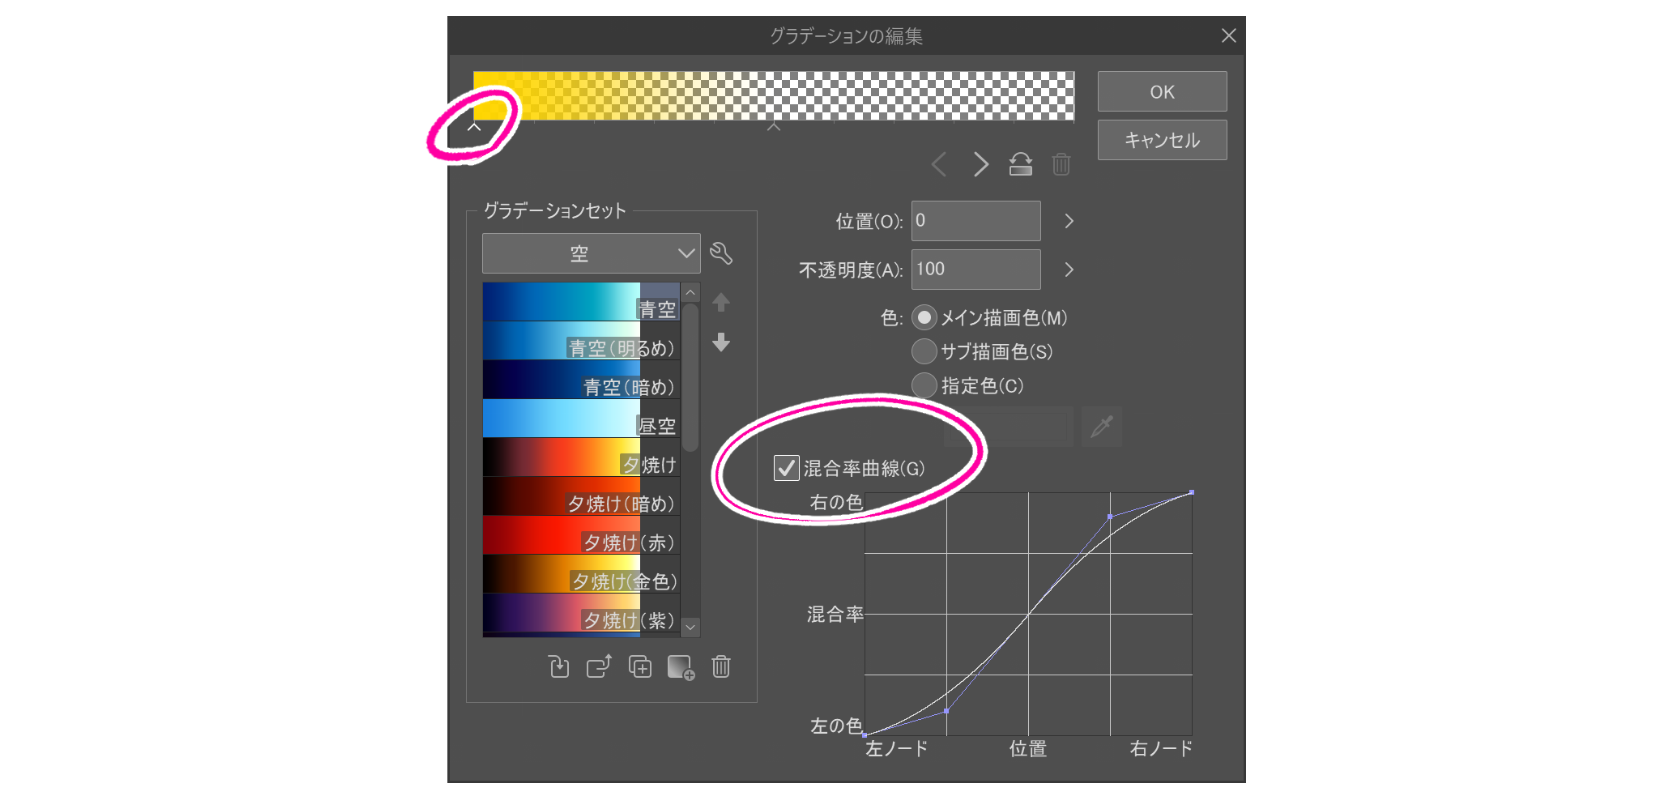Click the wrench icon beside the gradient set dropdown
Screen dimensions: 1653x797
[x=721, y=254]
